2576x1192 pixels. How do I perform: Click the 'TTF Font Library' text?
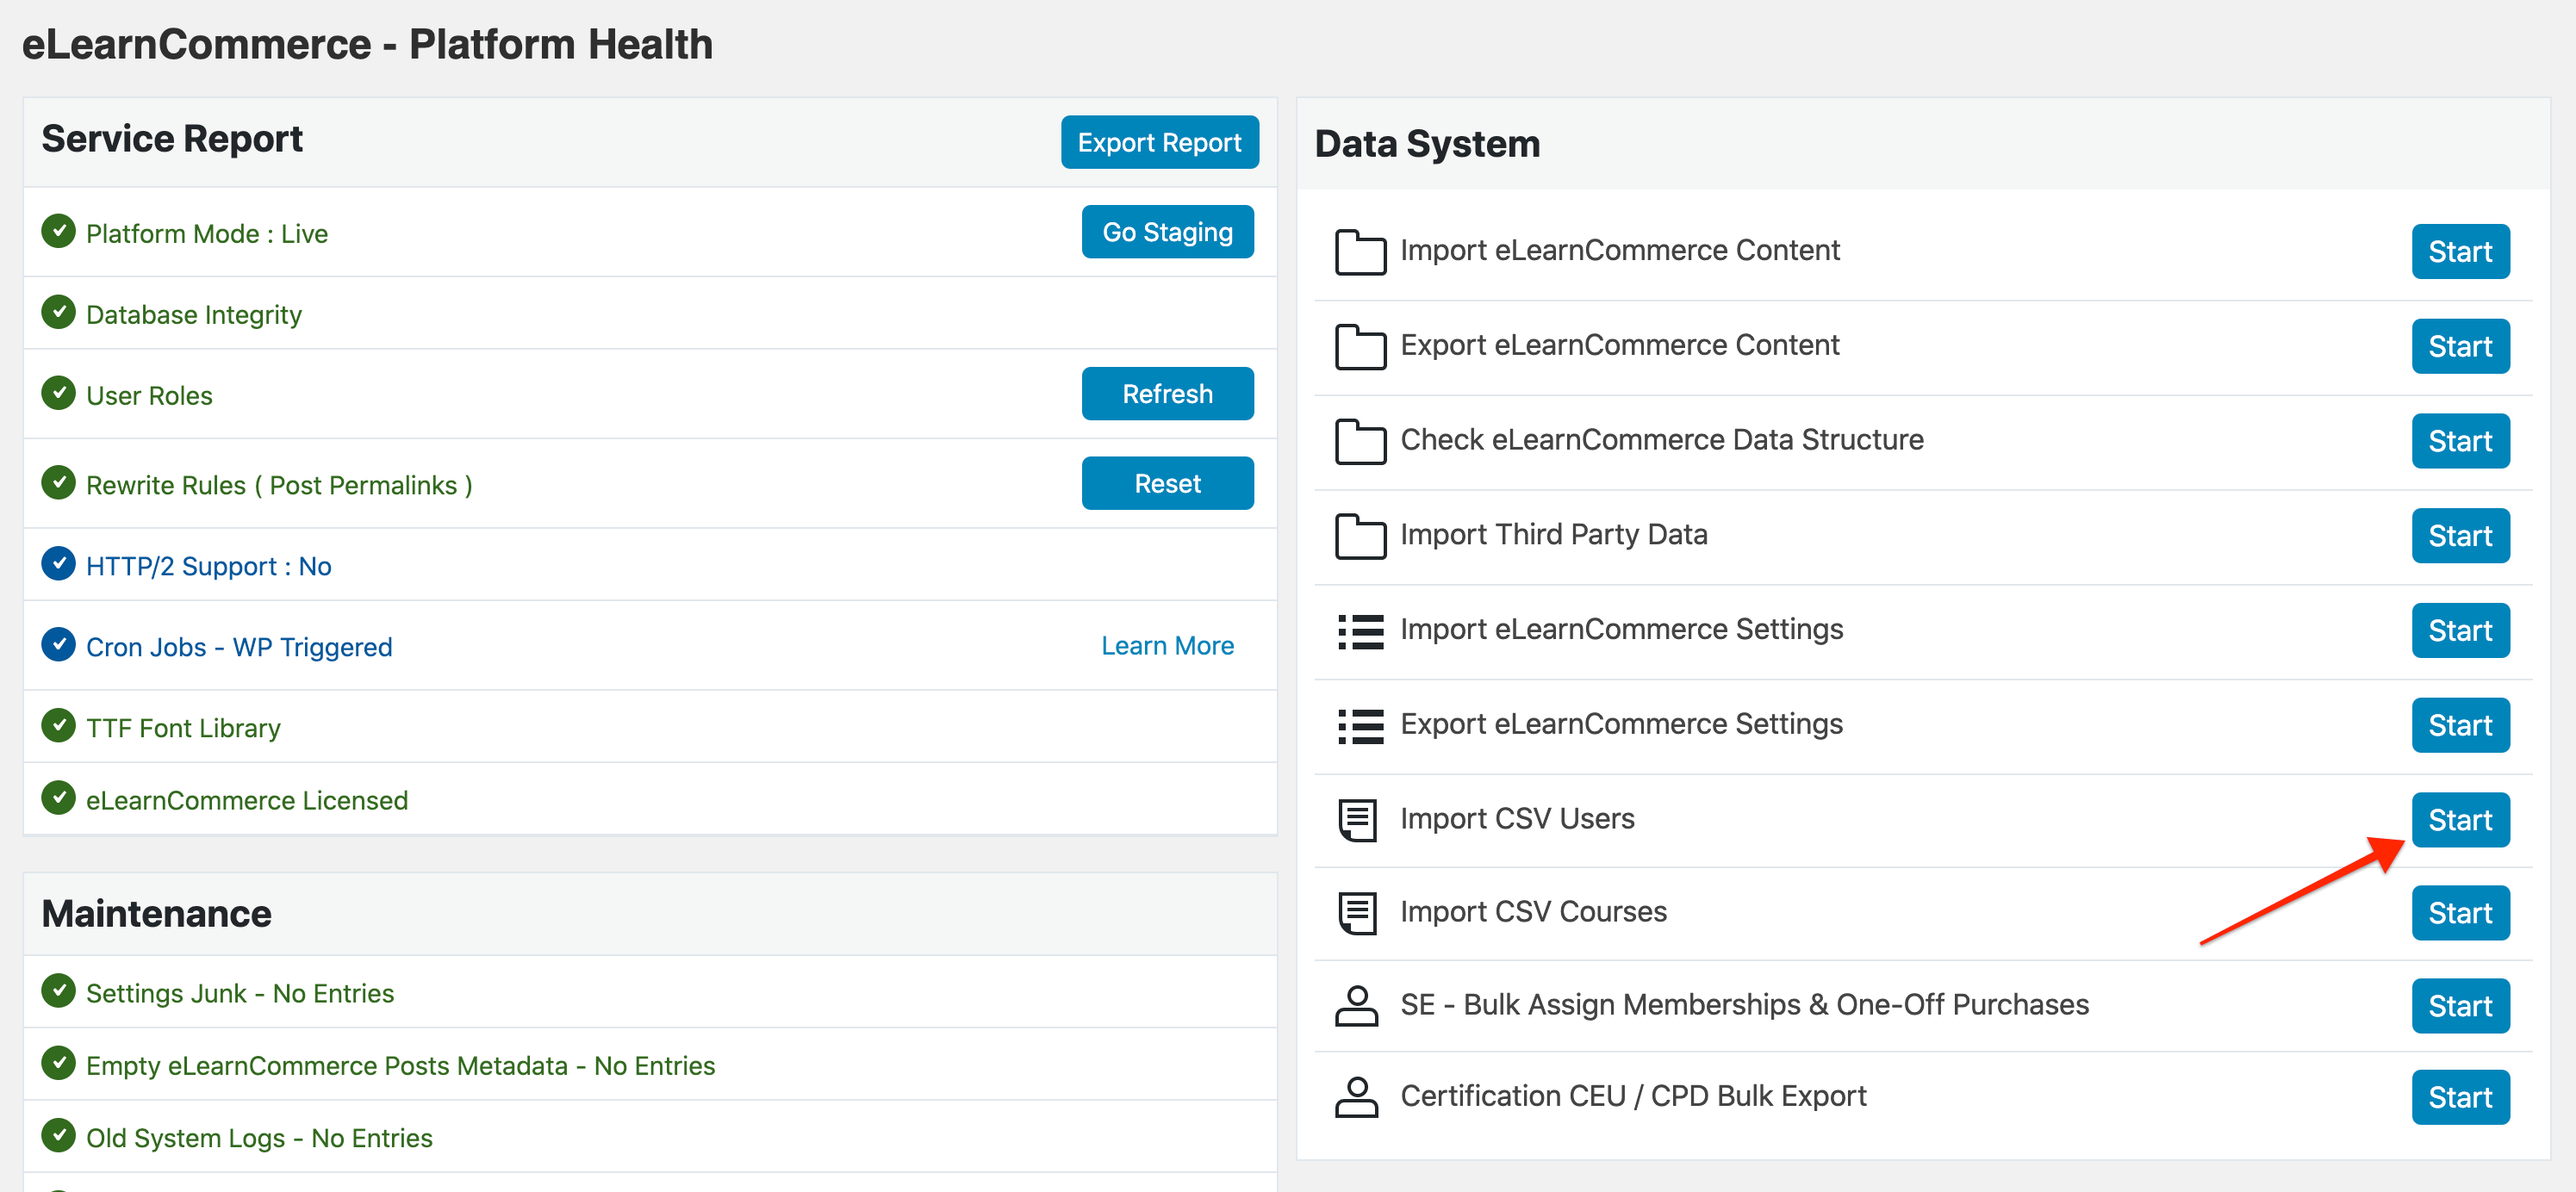[183, 729]
